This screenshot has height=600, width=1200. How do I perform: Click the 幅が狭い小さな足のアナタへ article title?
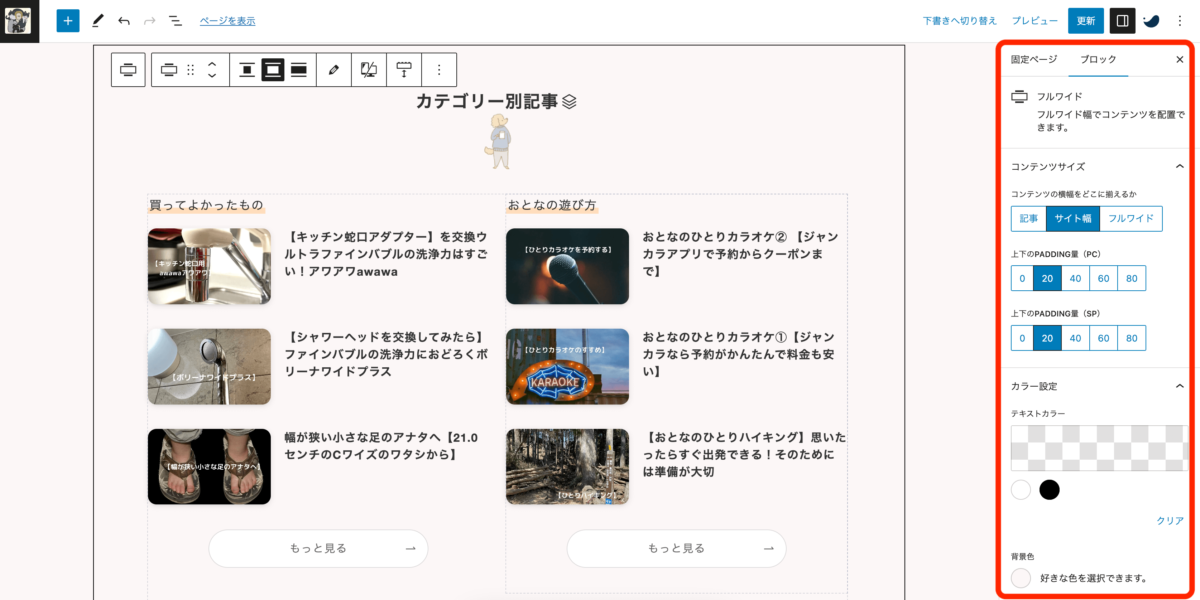pos(381,446)
